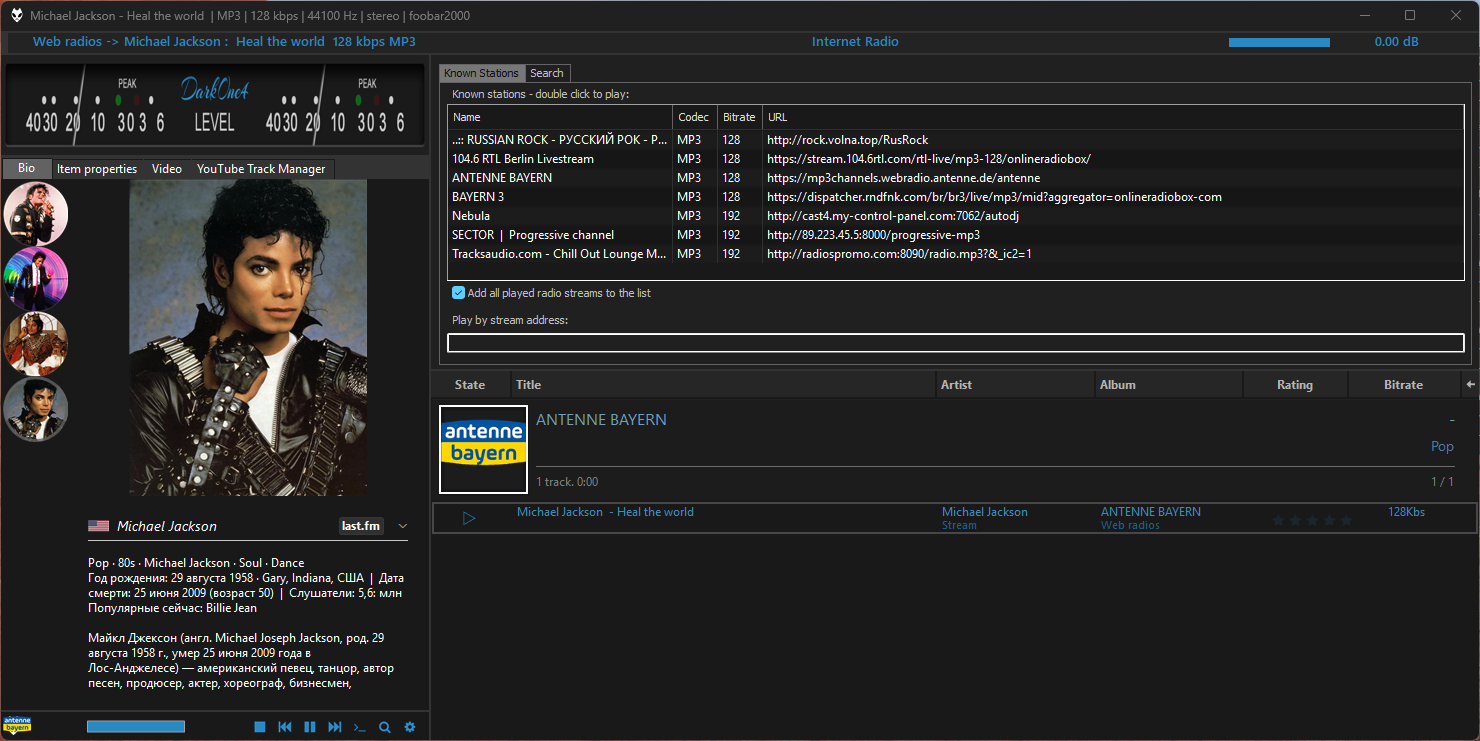1480x741 pixels.
Task: Expand the chevron next to last.fm
Action: (403, 526)
